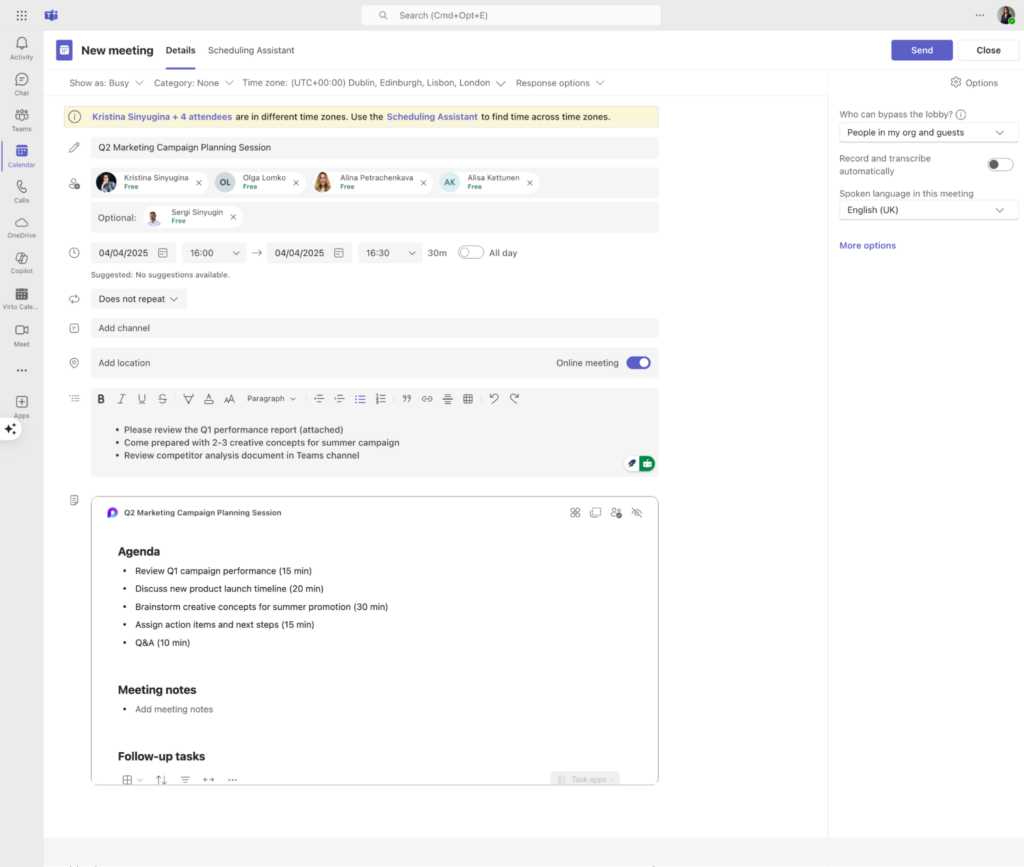Apply bold formatting in description editor
The height and width of the screenshot is (867, 1024).
point(101,399)
